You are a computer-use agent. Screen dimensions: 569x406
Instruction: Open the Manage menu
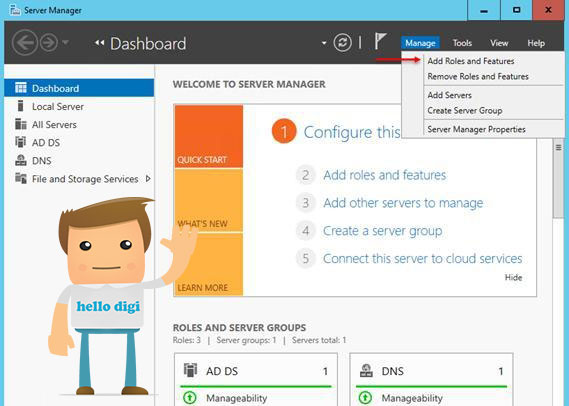(420, 43)
